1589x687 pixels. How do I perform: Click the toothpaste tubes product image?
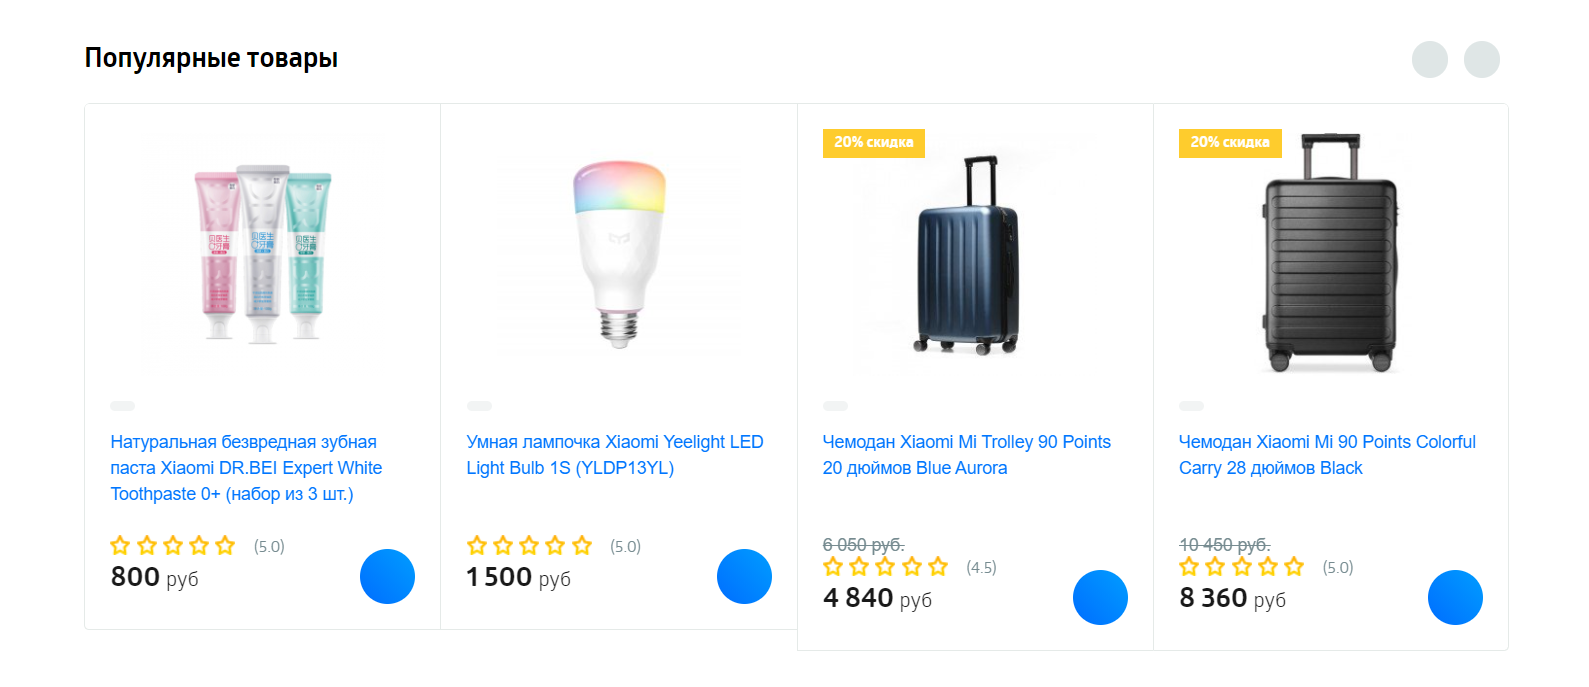262,256
